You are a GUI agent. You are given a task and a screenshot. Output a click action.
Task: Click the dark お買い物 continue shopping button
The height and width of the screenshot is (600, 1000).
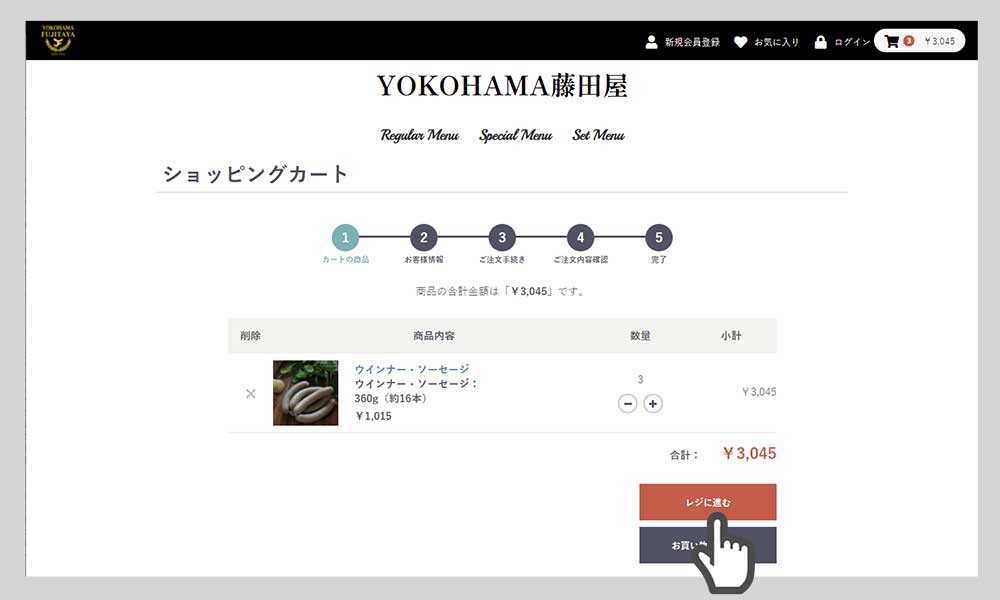point(708,545)
